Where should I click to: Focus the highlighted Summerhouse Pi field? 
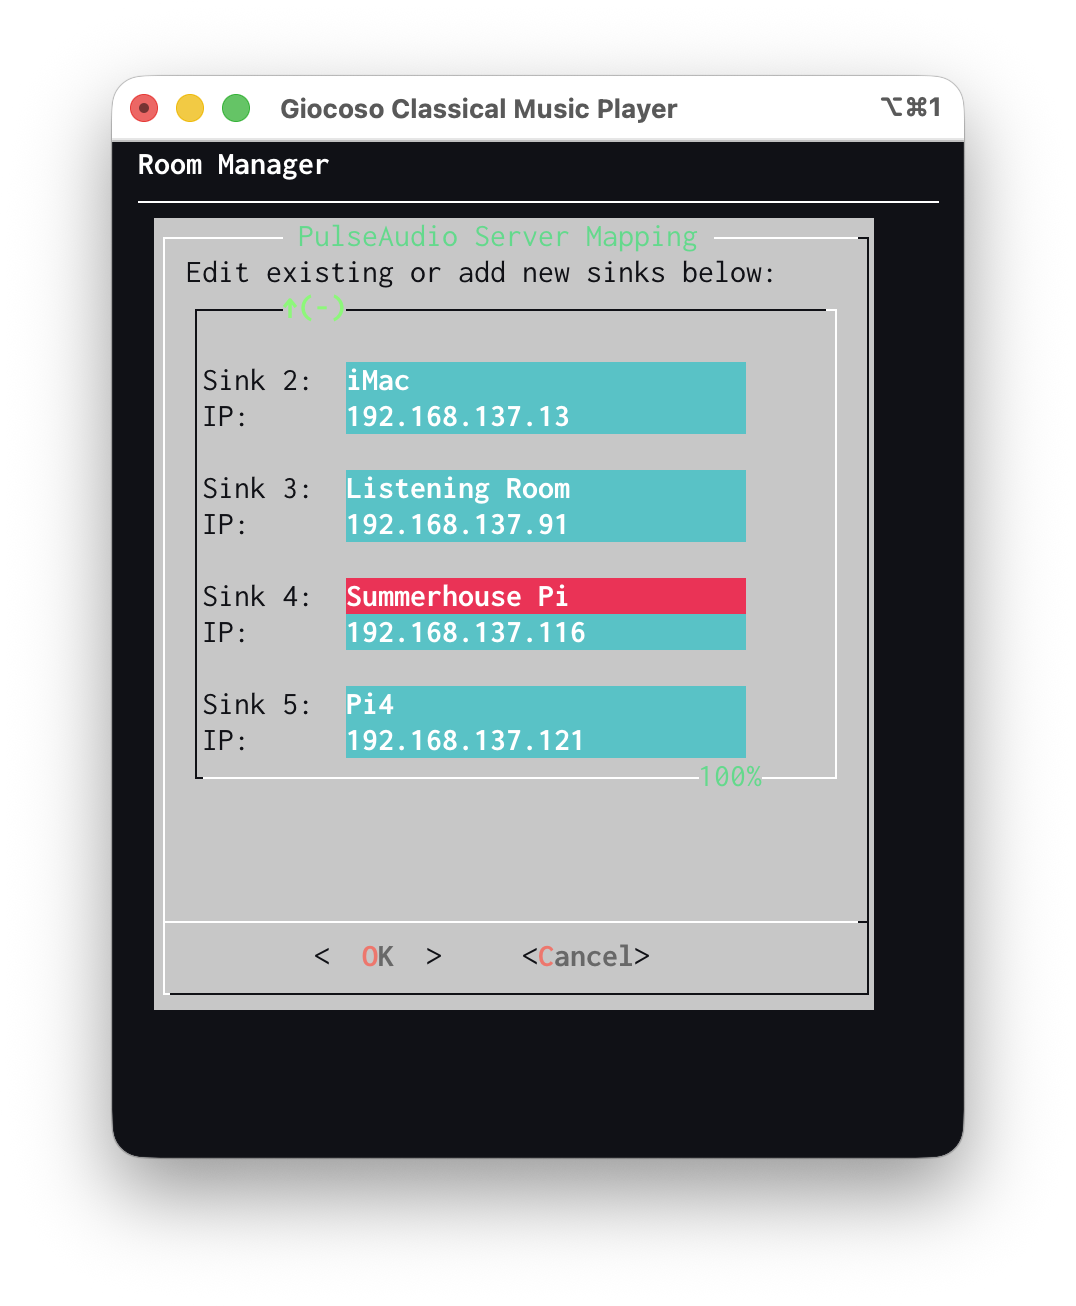[545, 596]
